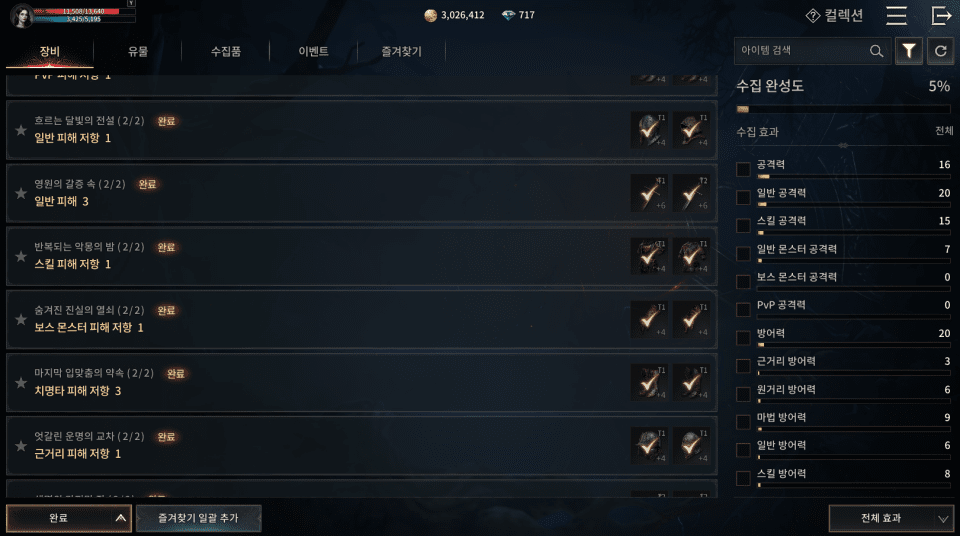Click the search magnifier icon
960x536 pixels.
pos(877,51)
